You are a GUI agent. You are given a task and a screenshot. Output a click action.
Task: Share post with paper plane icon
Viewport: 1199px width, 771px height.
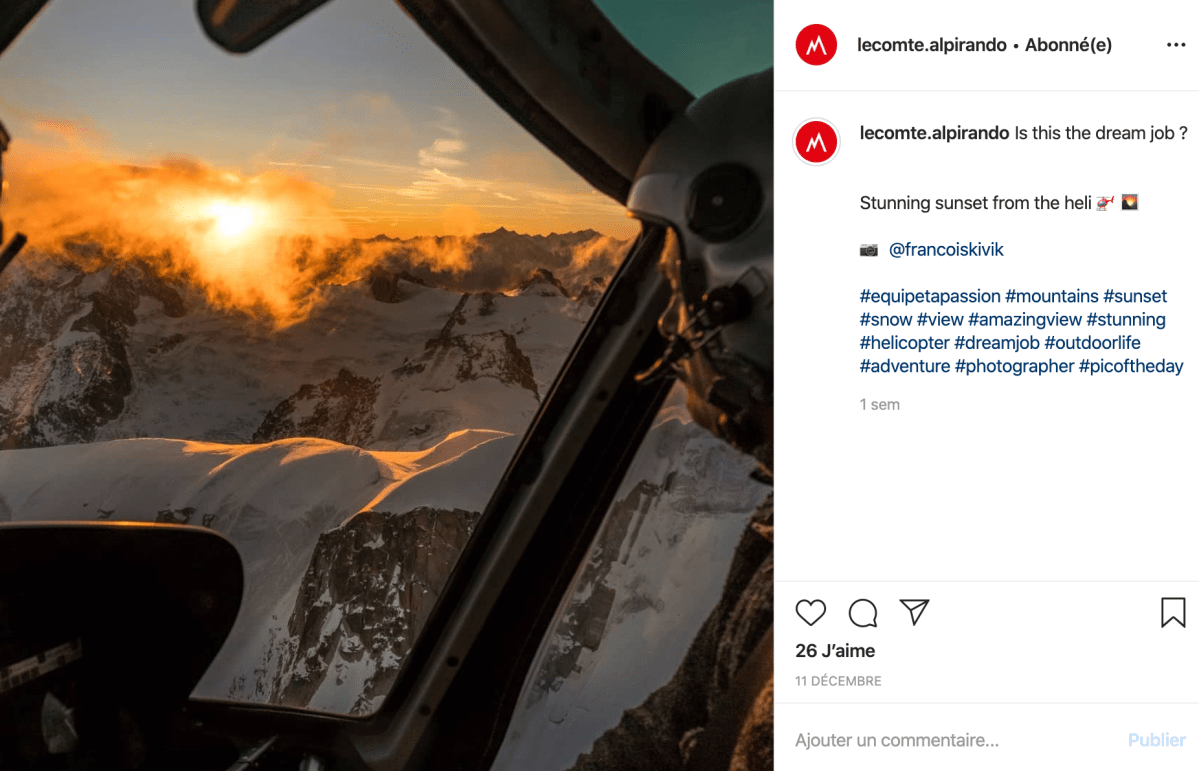pos(915,612)
